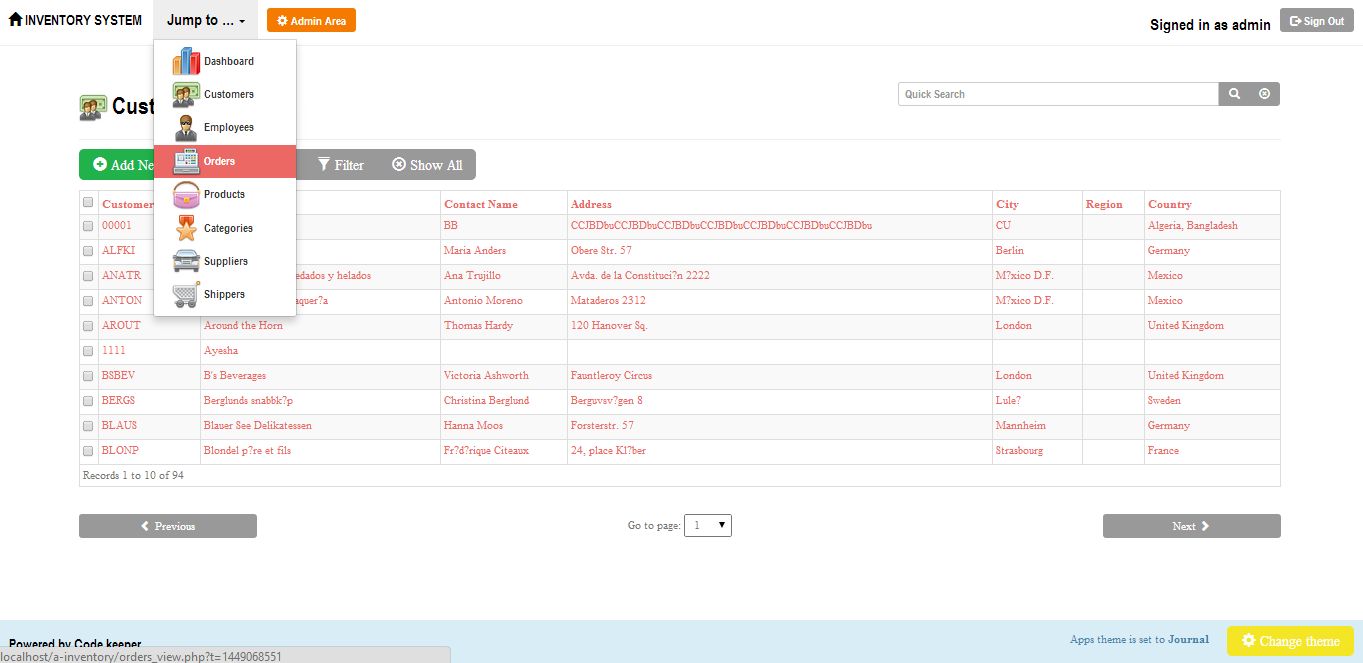Image resolution: width=1363 pixels, height=663 pixels.
Task: Tick the AROUT row checkbox
Action: 88,326
